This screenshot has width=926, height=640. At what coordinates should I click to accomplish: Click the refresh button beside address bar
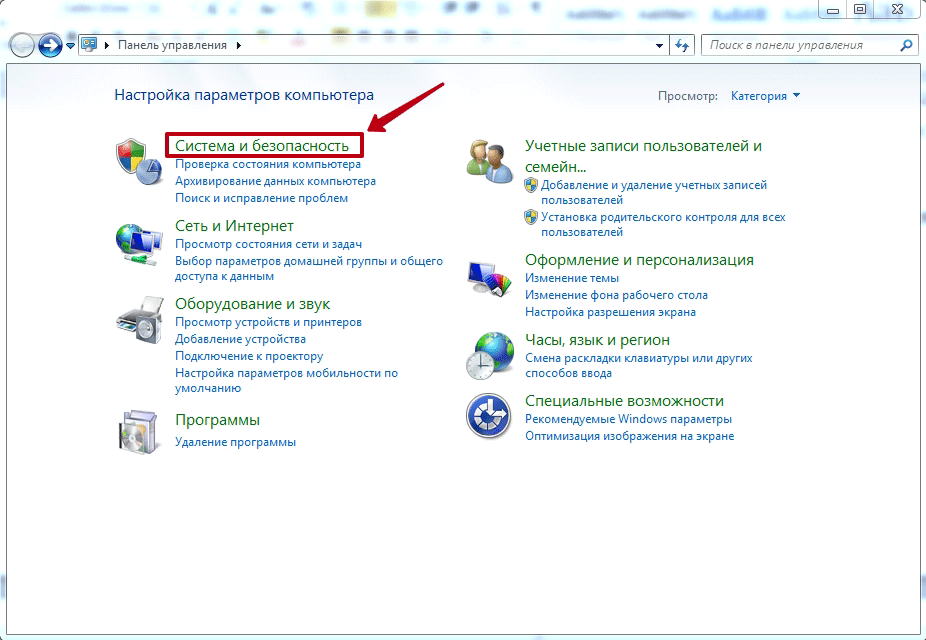coord(683,46)
